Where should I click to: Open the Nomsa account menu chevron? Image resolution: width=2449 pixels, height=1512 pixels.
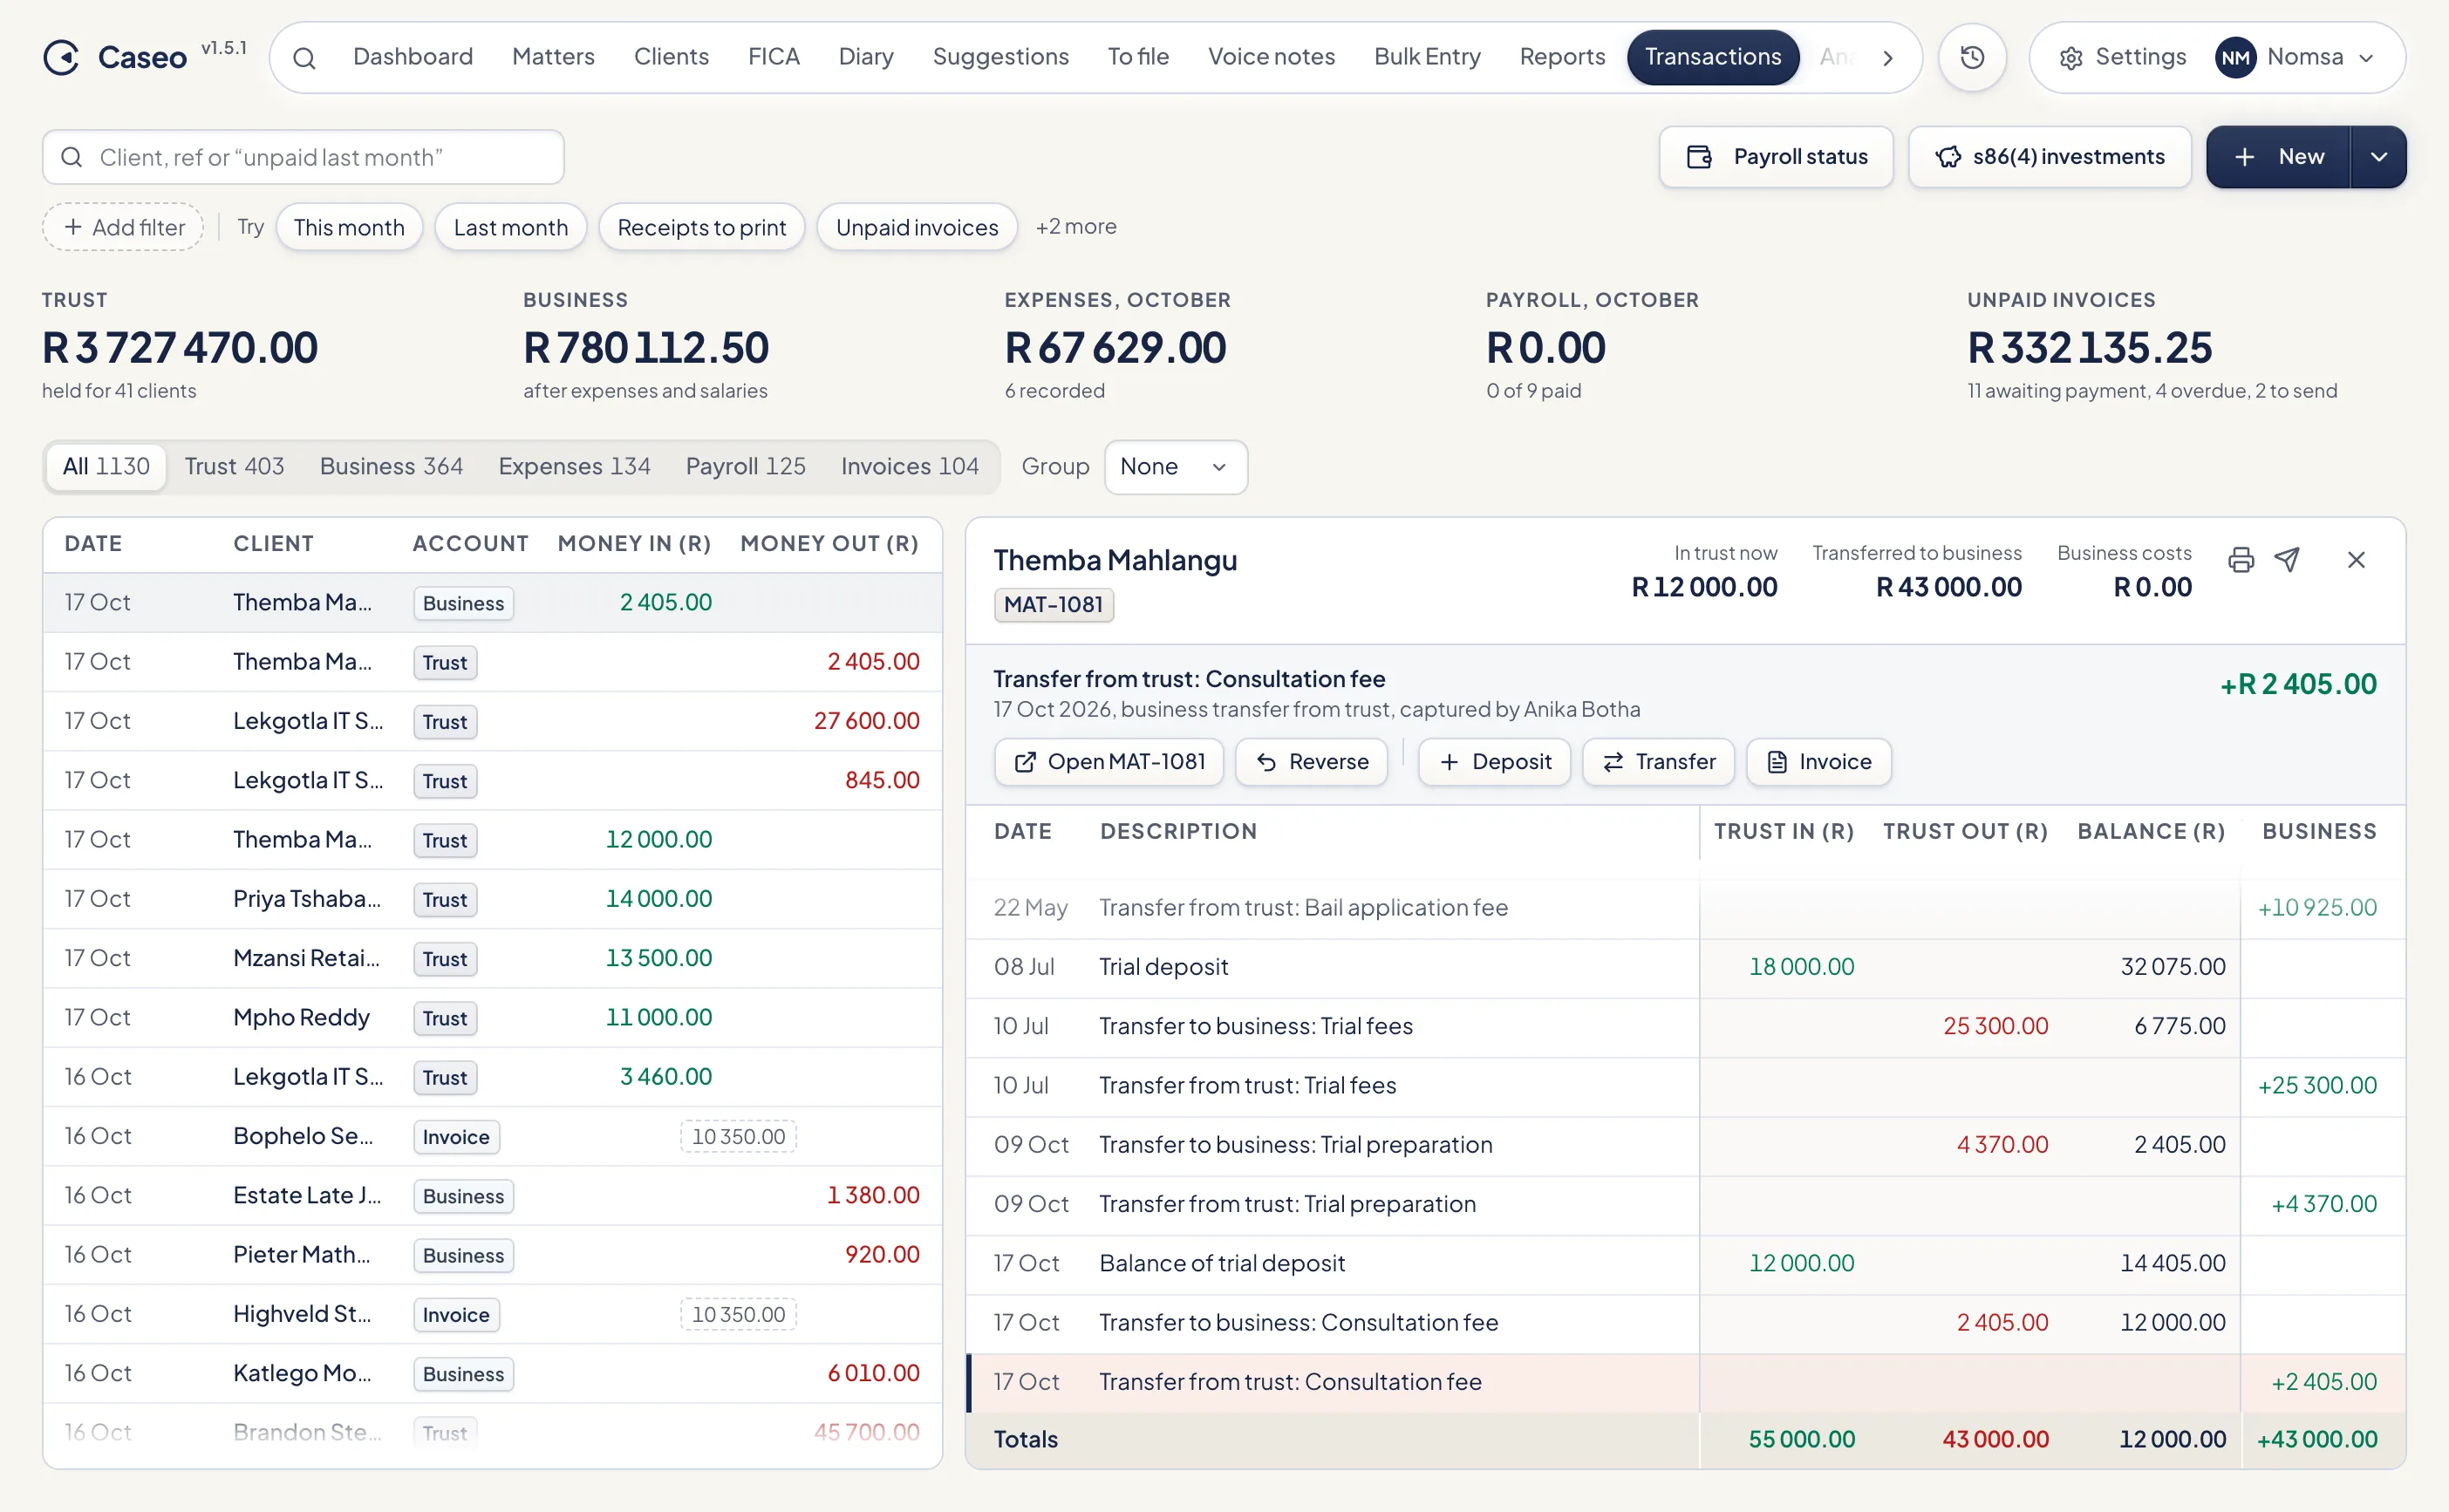(2365, 58)
